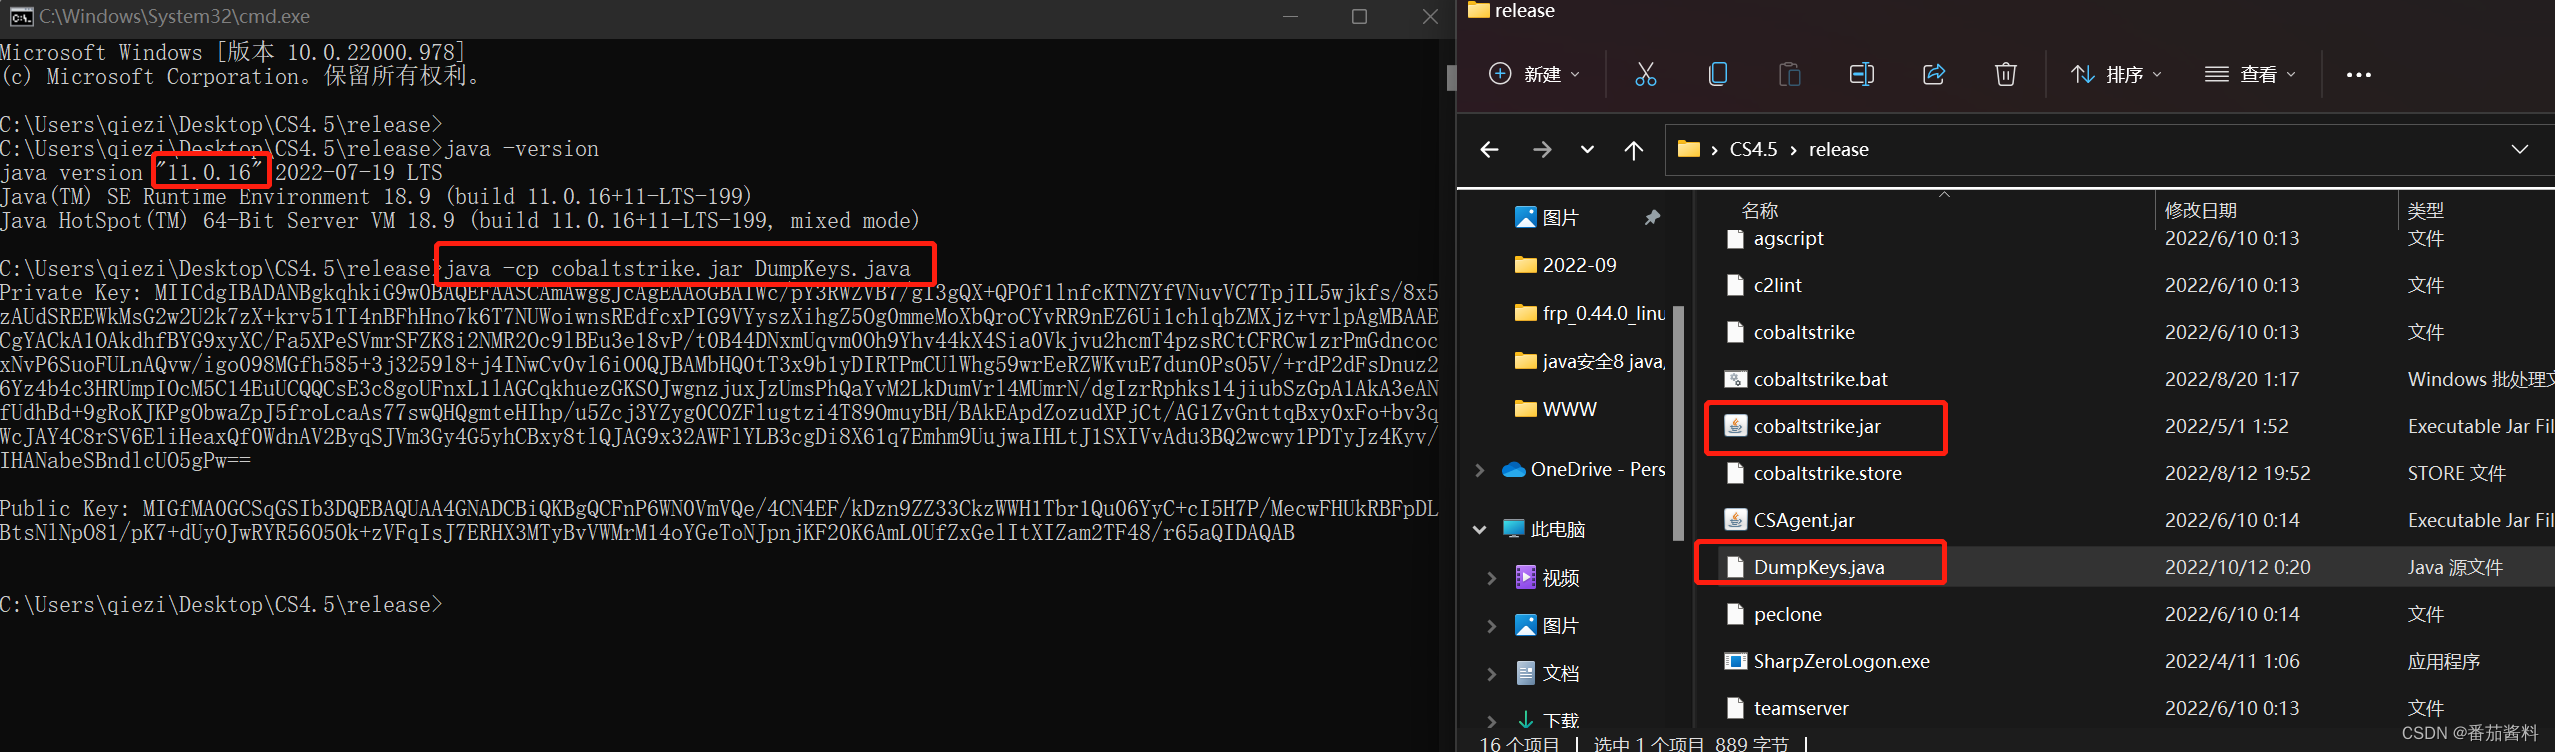
Task: Maximize the cmd.exe window
Action: (x=1359, y=17)
